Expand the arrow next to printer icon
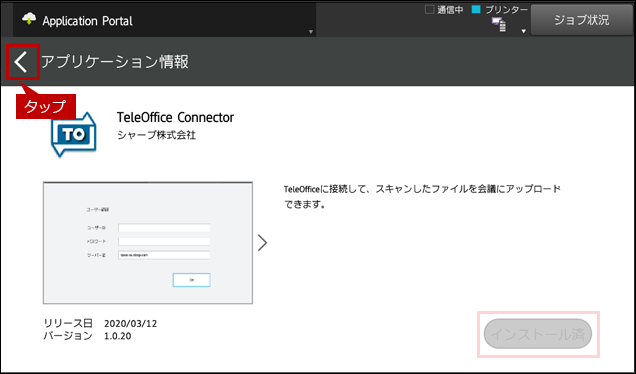 pos(524,31)
